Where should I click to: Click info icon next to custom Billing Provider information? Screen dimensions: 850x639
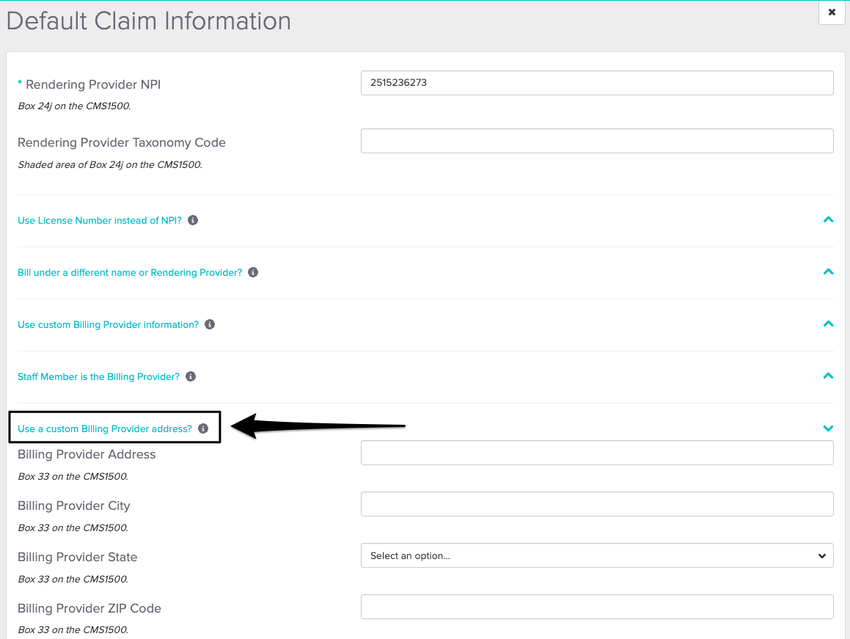tap(210, 325)
